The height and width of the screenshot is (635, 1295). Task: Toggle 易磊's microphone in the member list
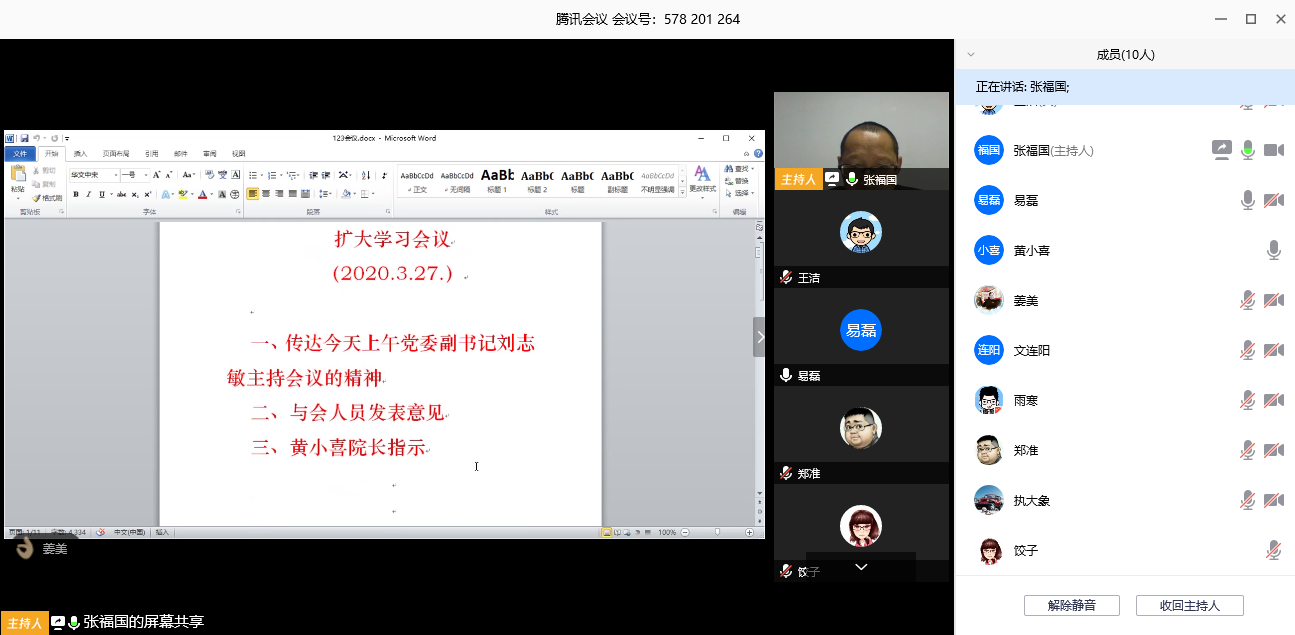coord(1247,200)
